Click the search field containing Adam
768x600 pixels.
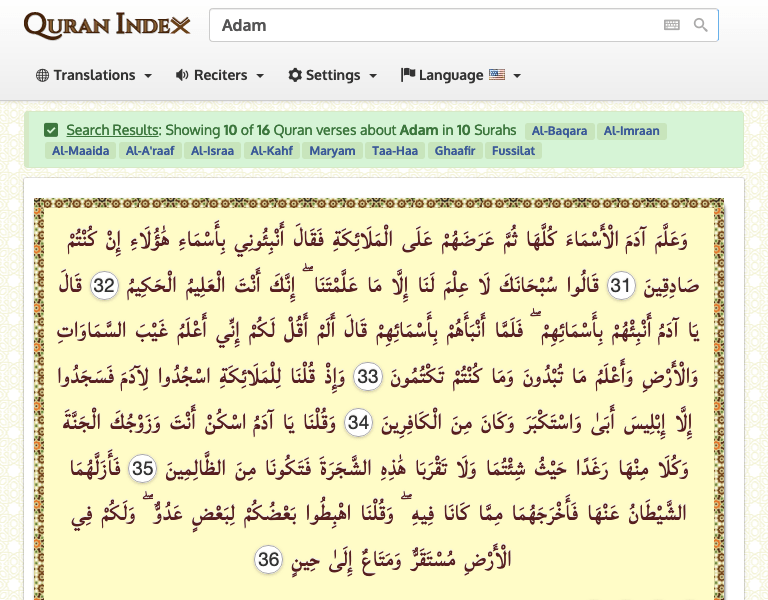click(435, 25)
